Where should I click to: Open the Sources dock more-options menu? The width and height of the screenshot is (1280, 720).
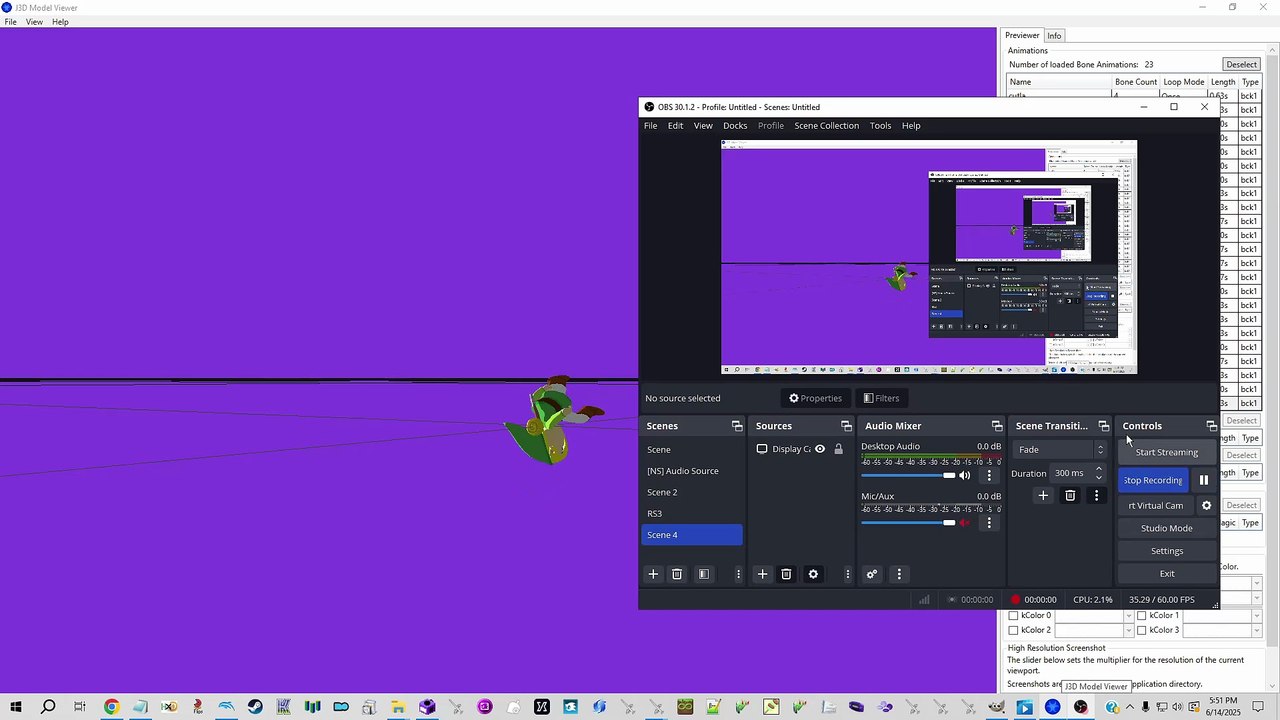(848, 574)
